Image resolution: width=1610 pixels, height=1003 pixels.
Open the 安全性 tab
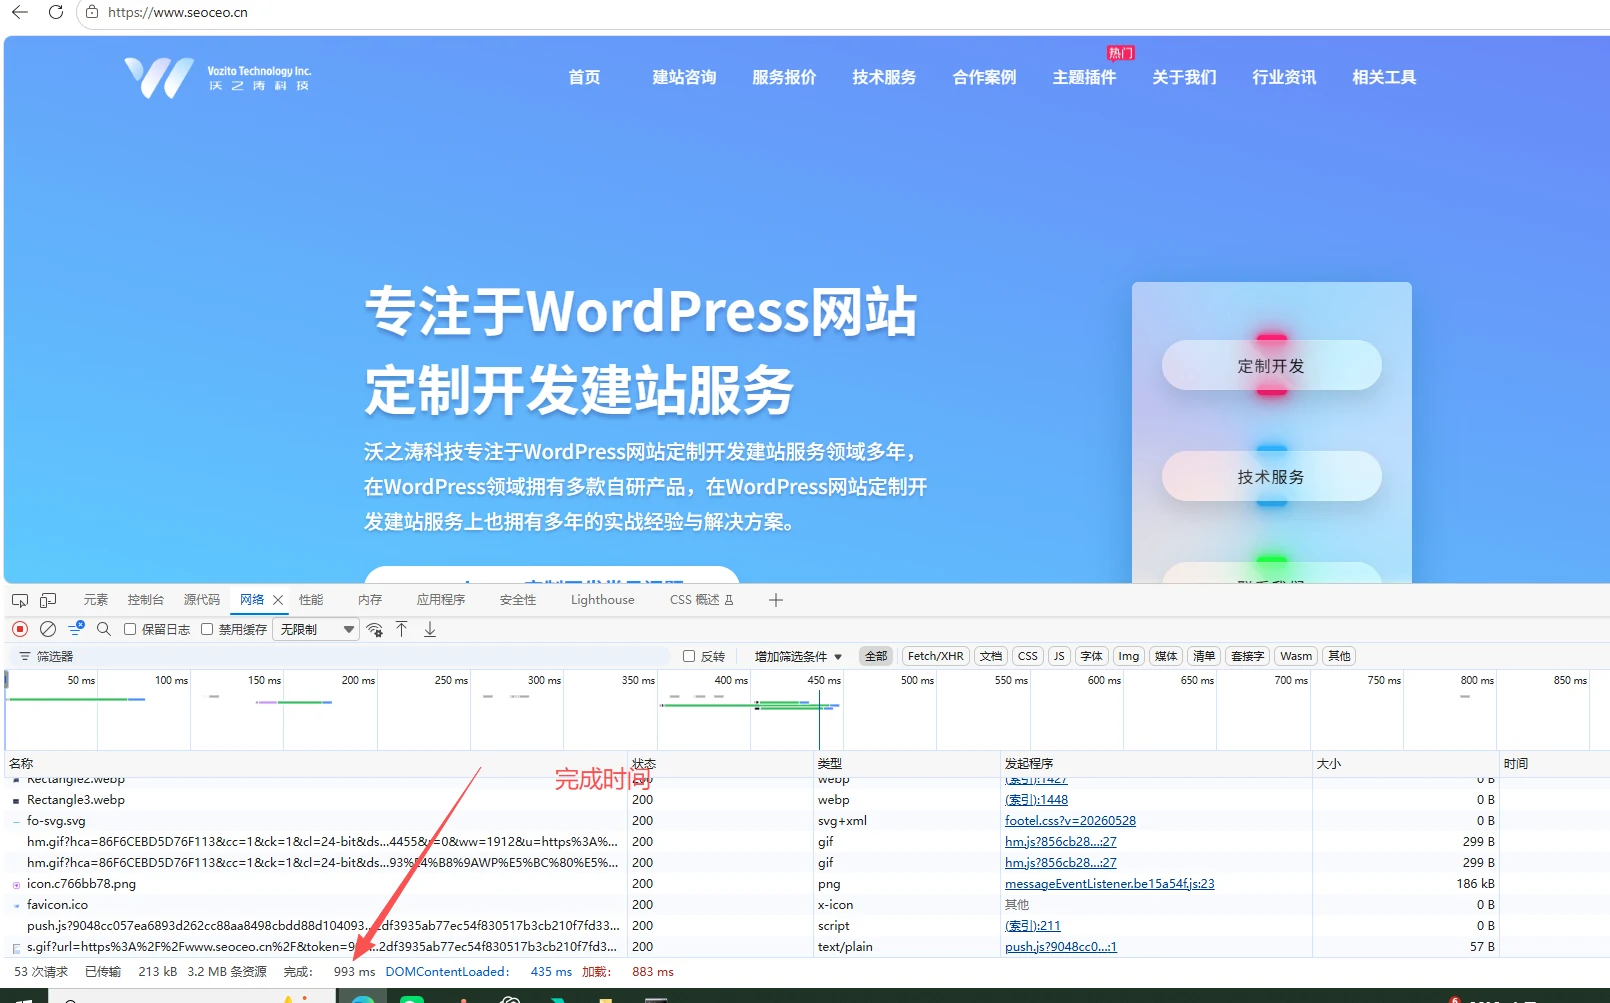pyautogui.click(x=518, y=600)
